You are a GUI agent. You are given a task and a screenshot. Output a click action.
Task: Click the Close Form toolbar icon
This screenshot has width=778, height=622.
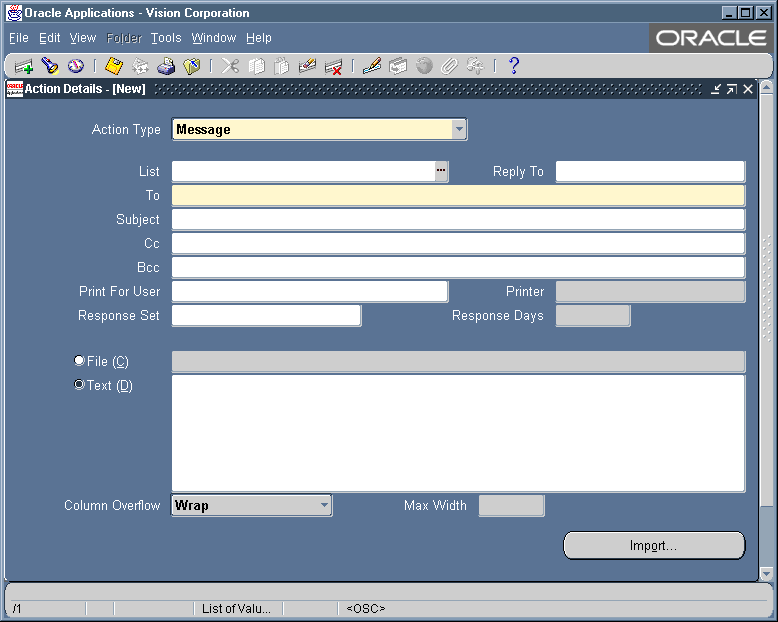point(192,66)
